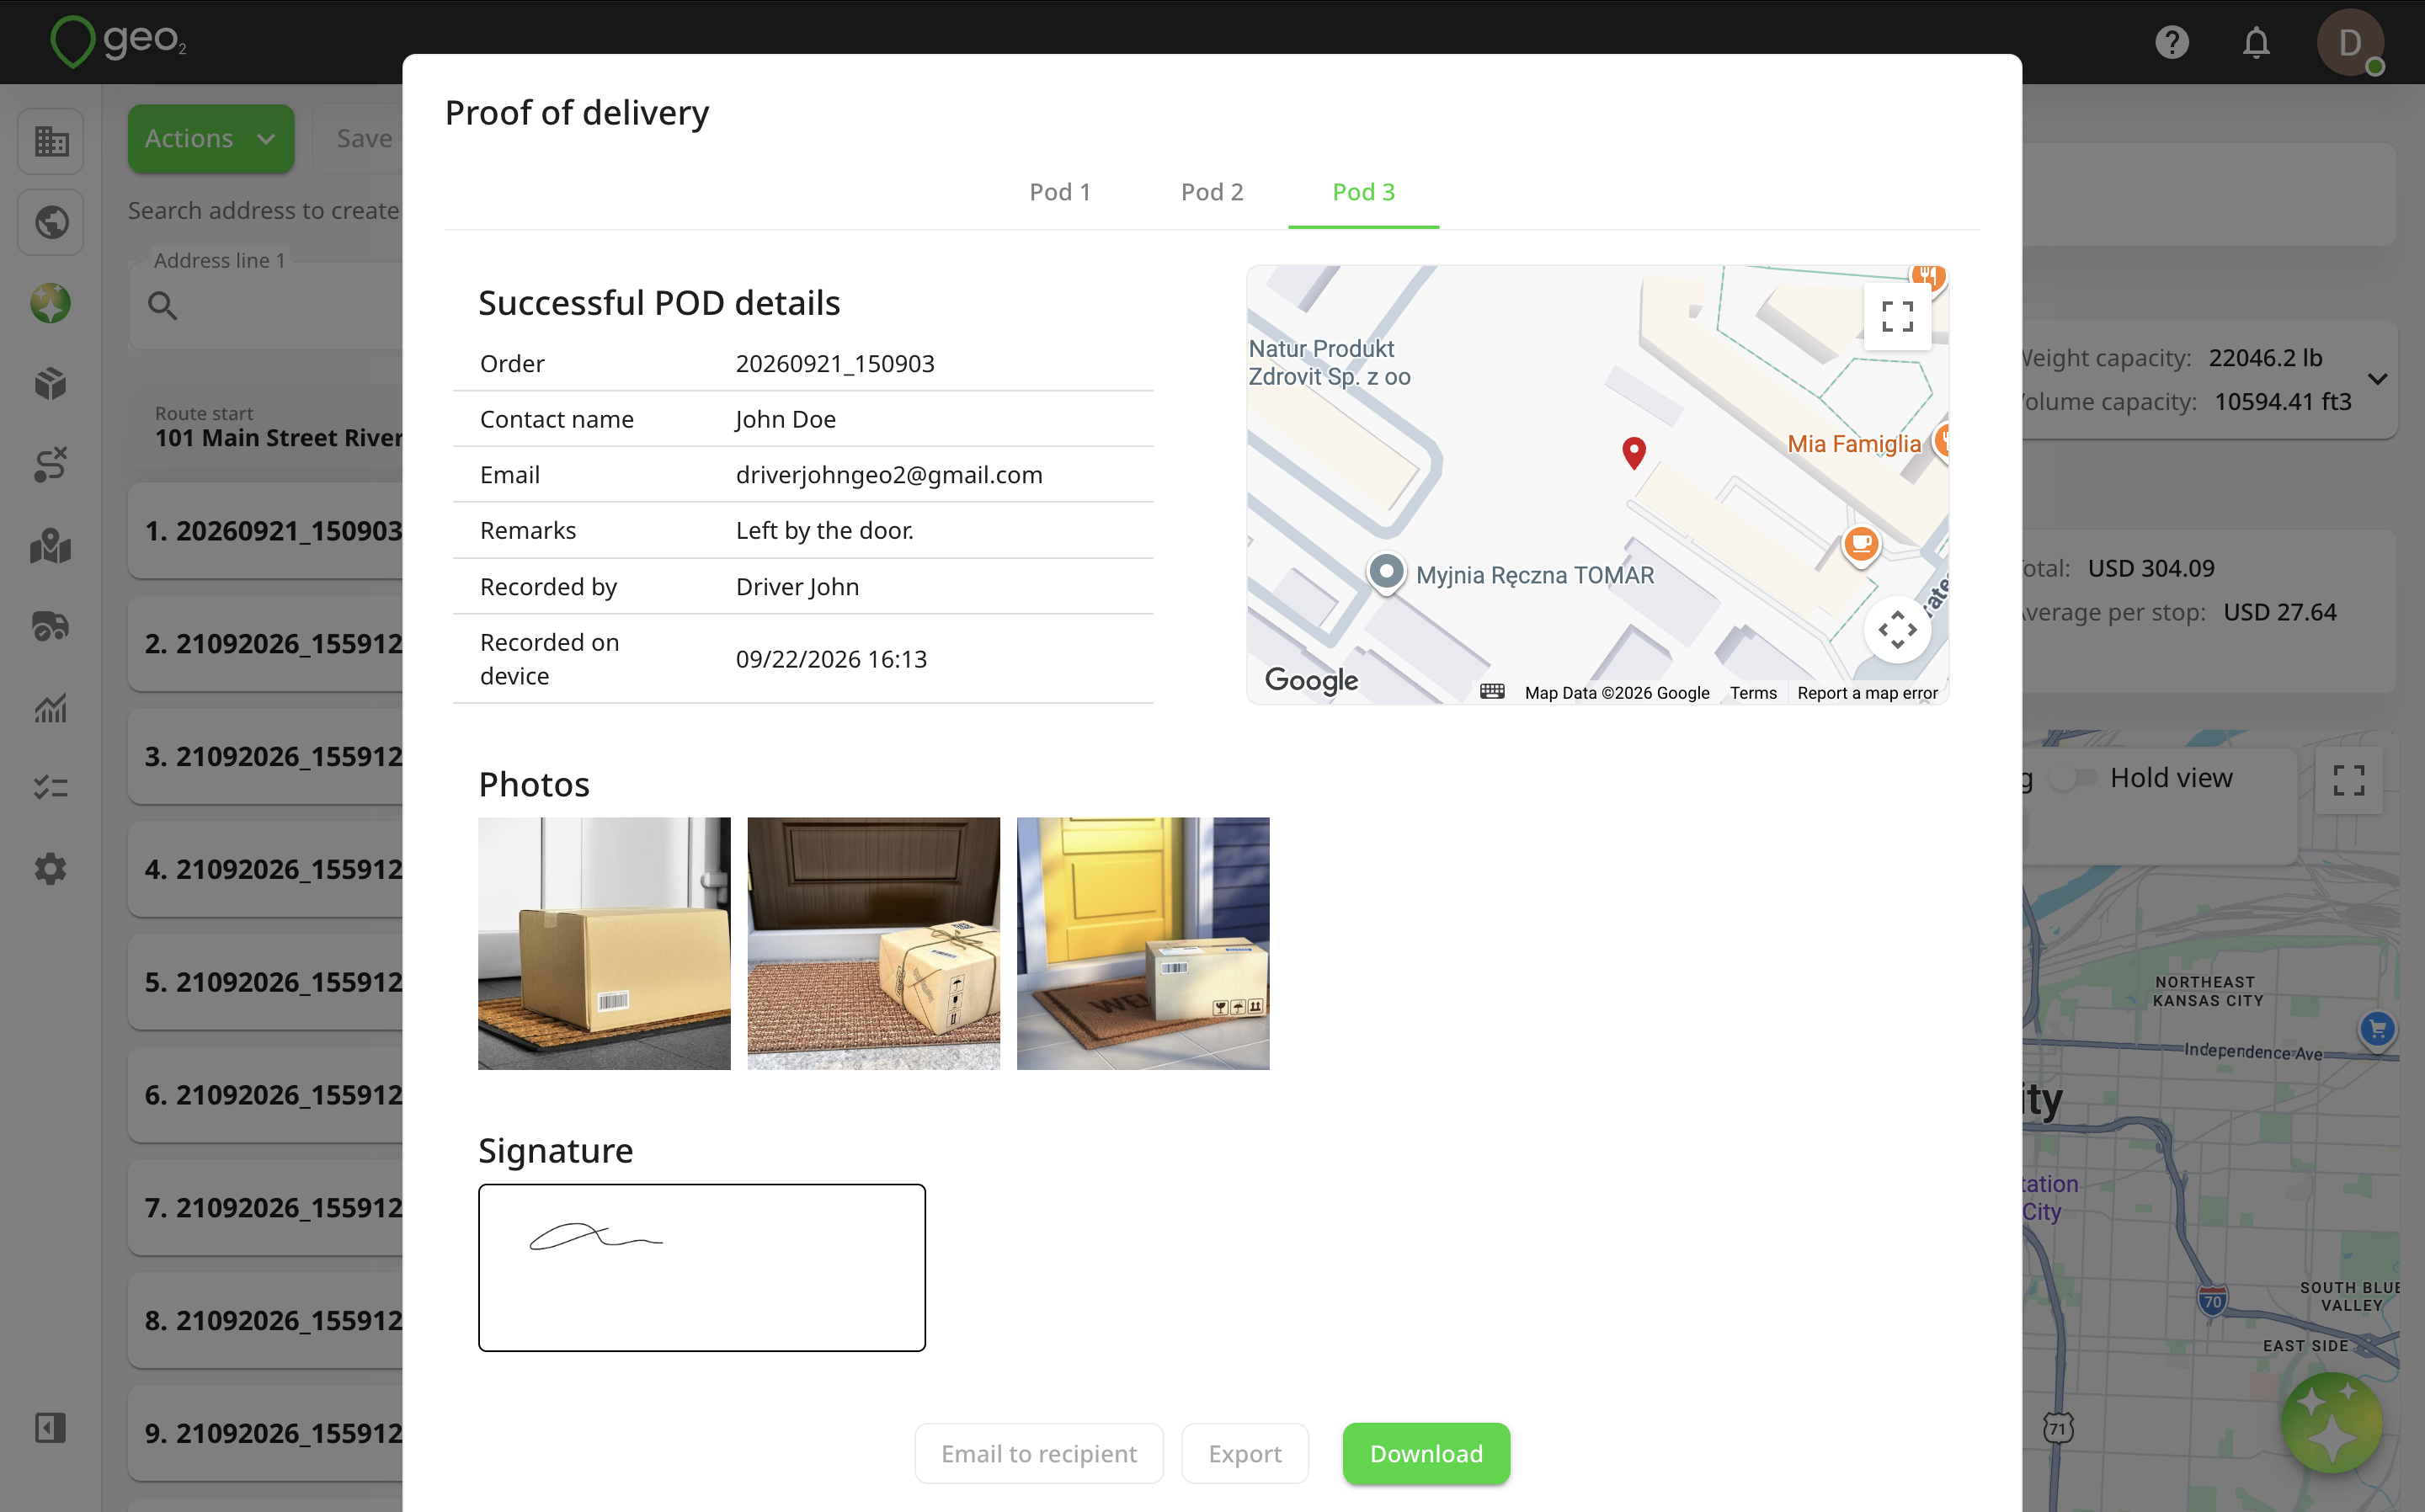This screenshot has height=1512, width=2425.
Task: Open brown door package photo
Action: tap(873, 943)
